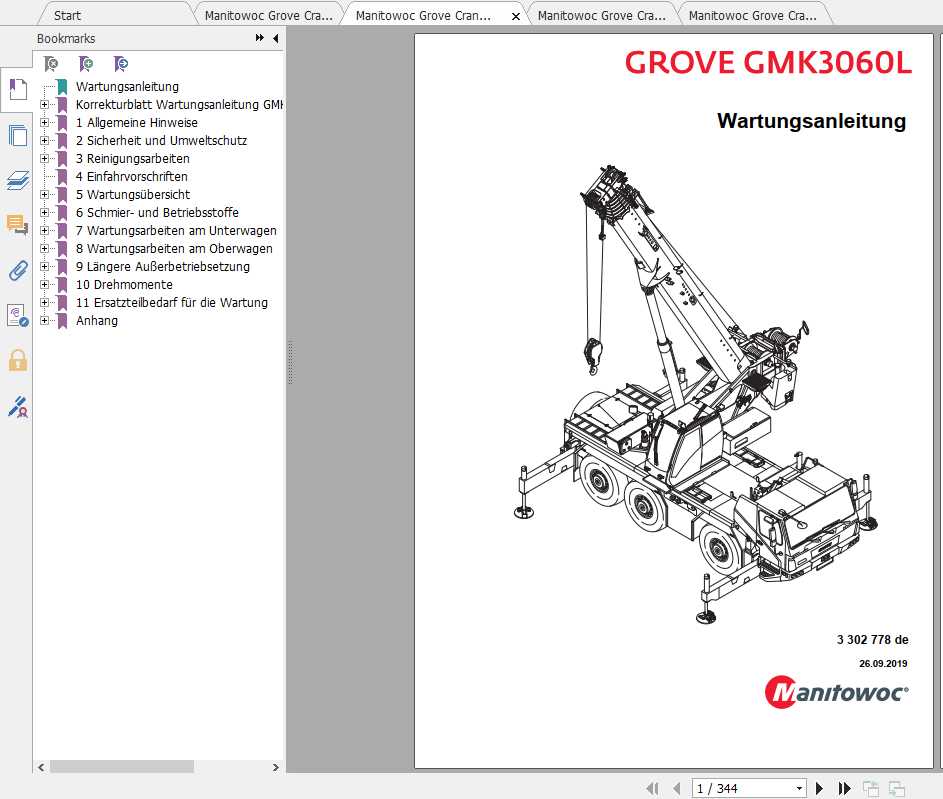This screenshot has height=799, width=943.
Task: Expand the Sicherheit und Umweltschutz bookmark
Action: [48, 140]
